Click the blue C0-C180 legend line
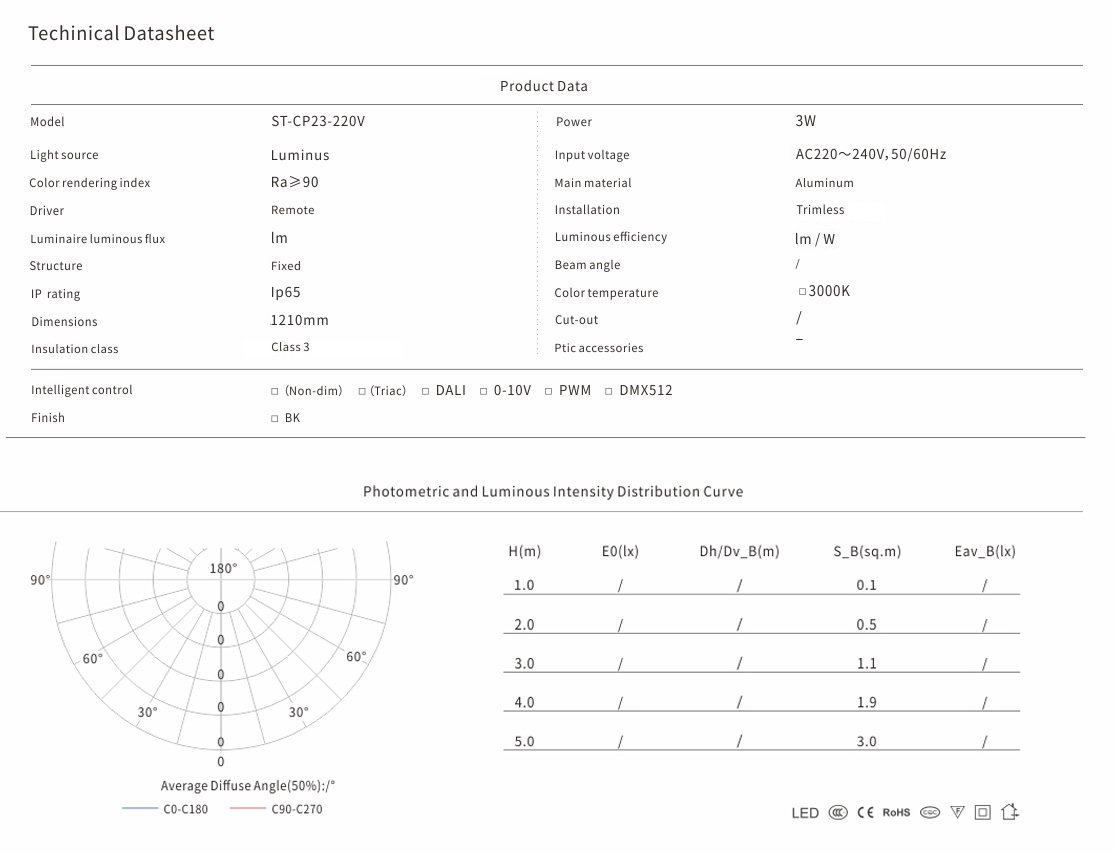 click(x=139, y=808)
